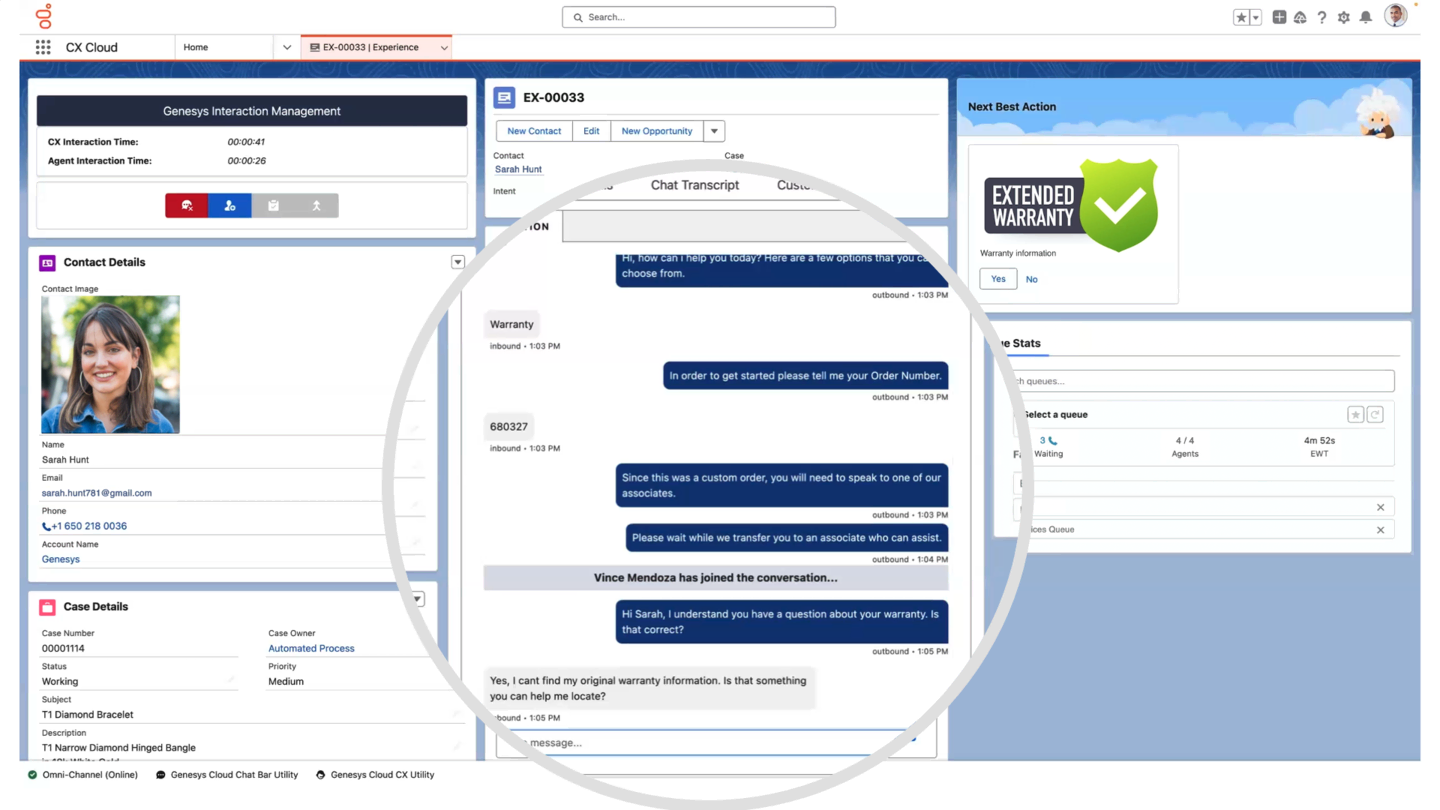Viewport: 1440px width, 810px height.
Task: Click Yes on the Extended Warranty action
Action: (998, 279)
